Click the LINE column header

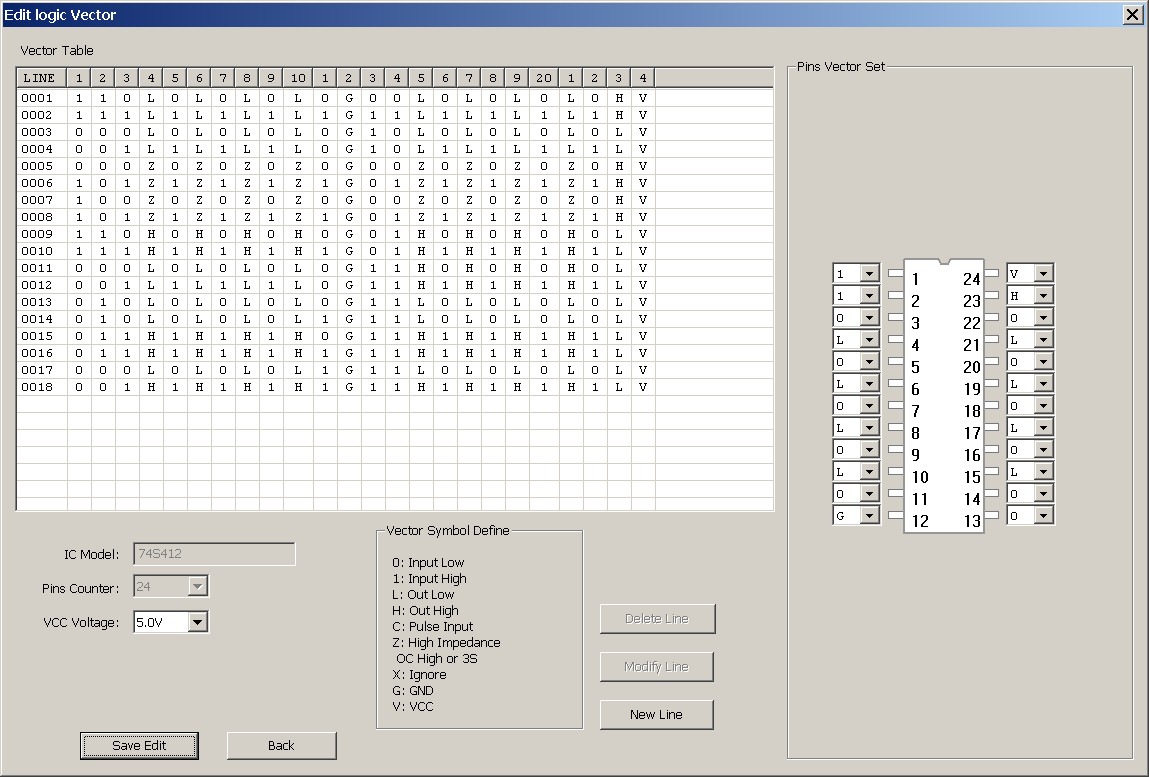[x=40, y=78]
